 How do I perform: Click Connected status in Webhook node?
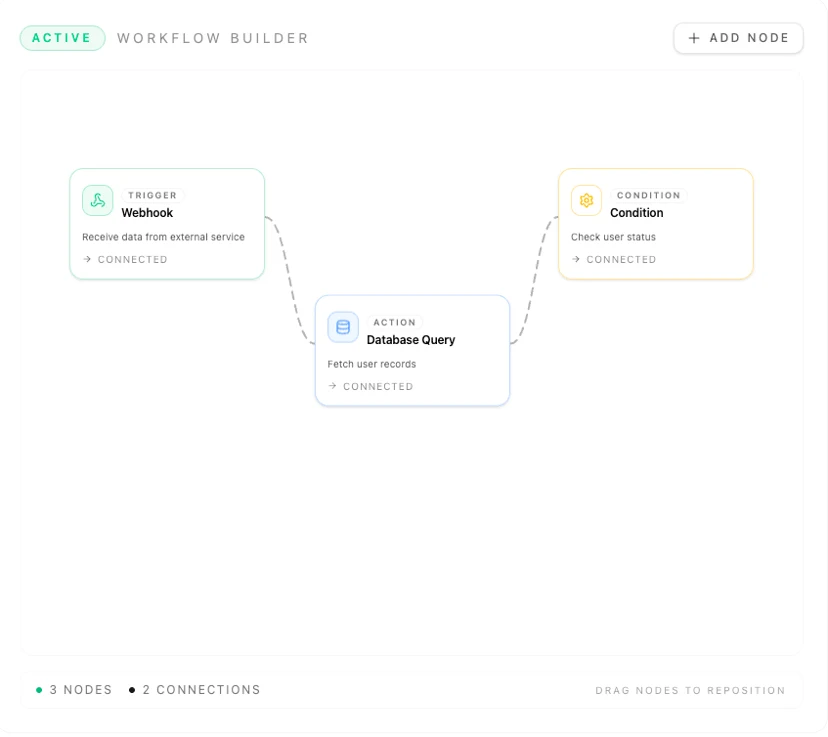point(133,260)
